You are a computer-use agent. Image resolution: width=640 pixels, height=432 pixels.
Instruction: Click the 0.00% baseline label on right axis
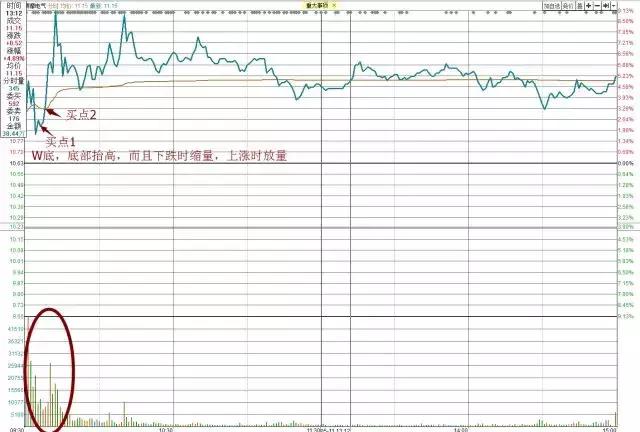[x=626, y=163]
